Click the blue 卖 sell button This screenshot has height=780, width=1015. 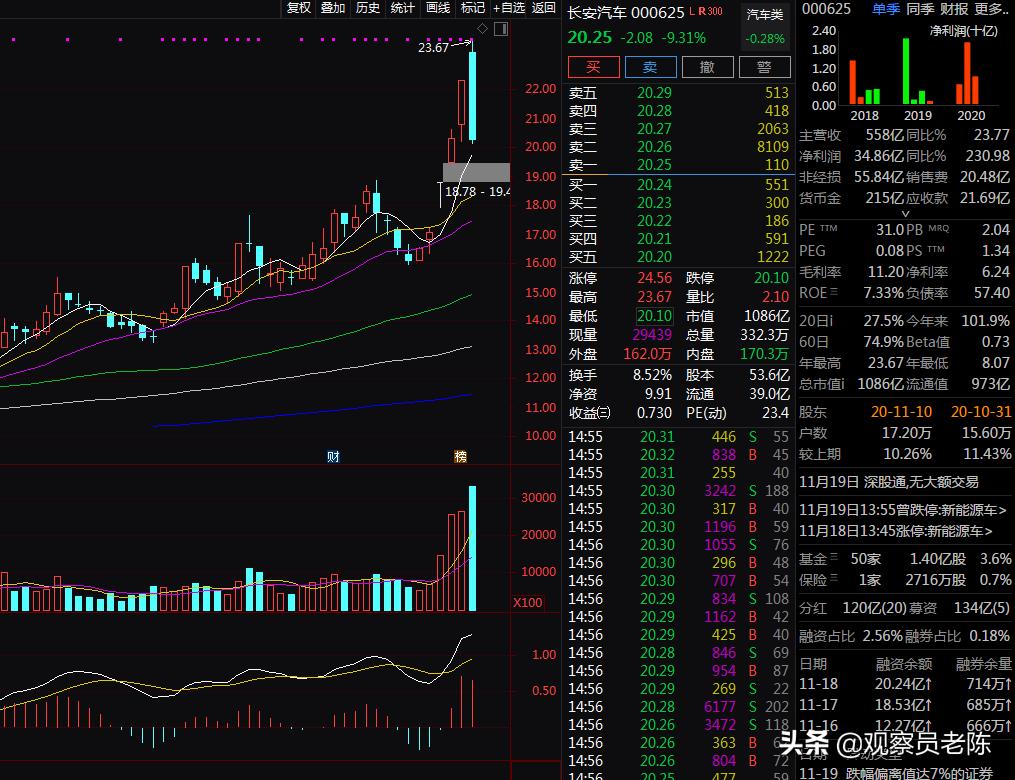[651, 67]
